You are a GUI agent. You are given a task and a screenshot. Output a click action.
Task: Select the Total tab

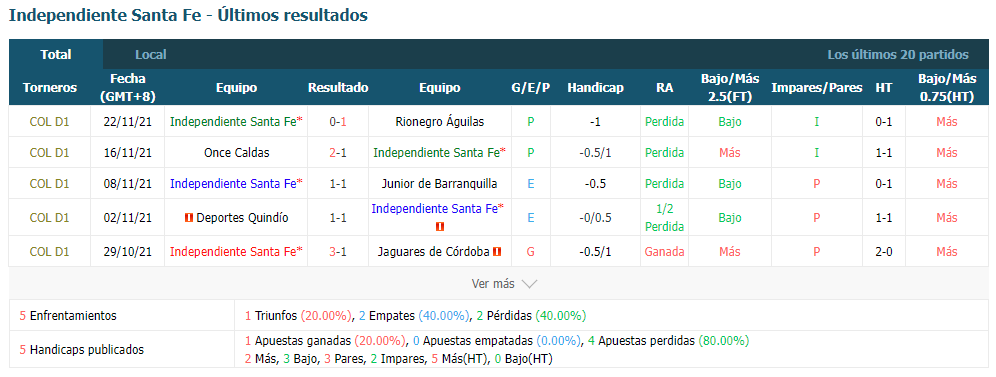[x=56, y=55]
